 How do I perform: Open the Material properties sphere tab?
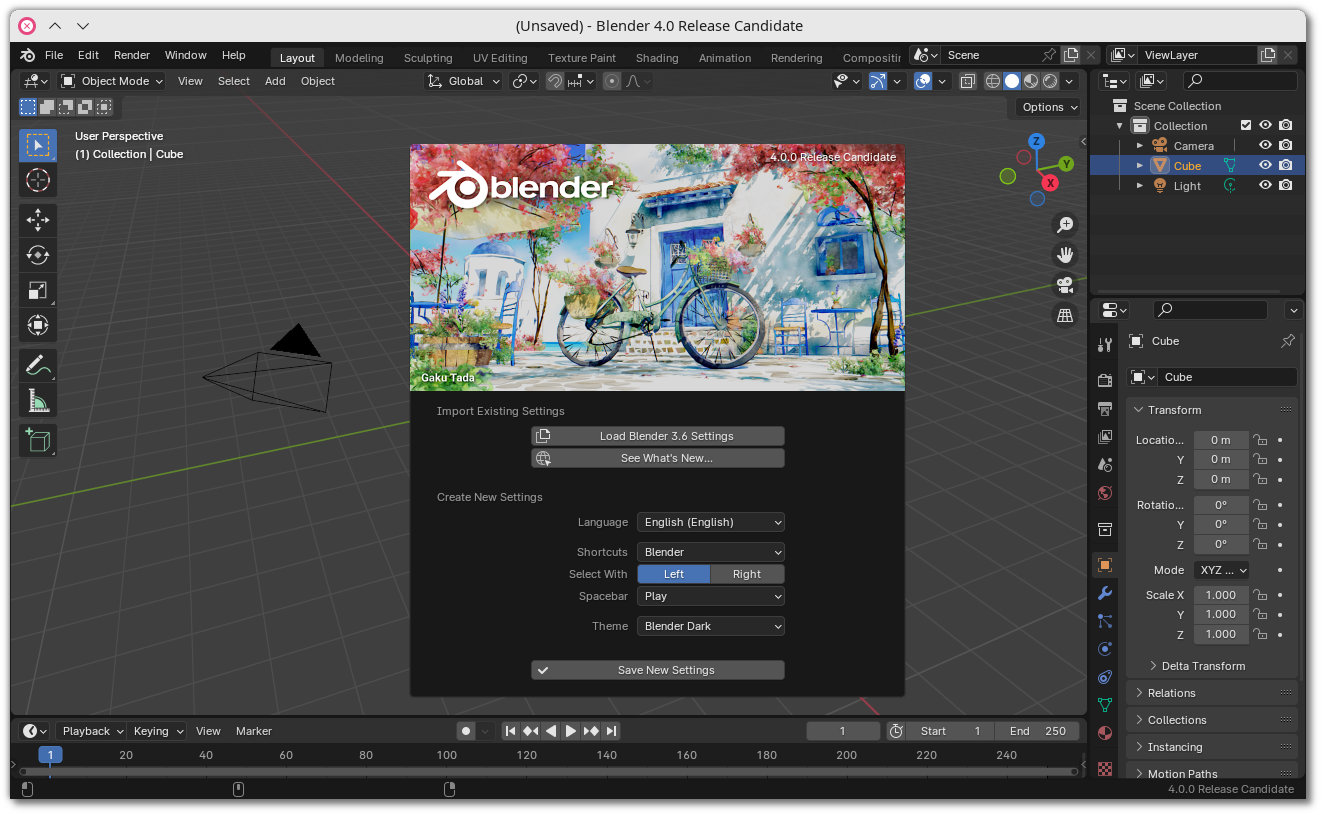click(1105, 733)
